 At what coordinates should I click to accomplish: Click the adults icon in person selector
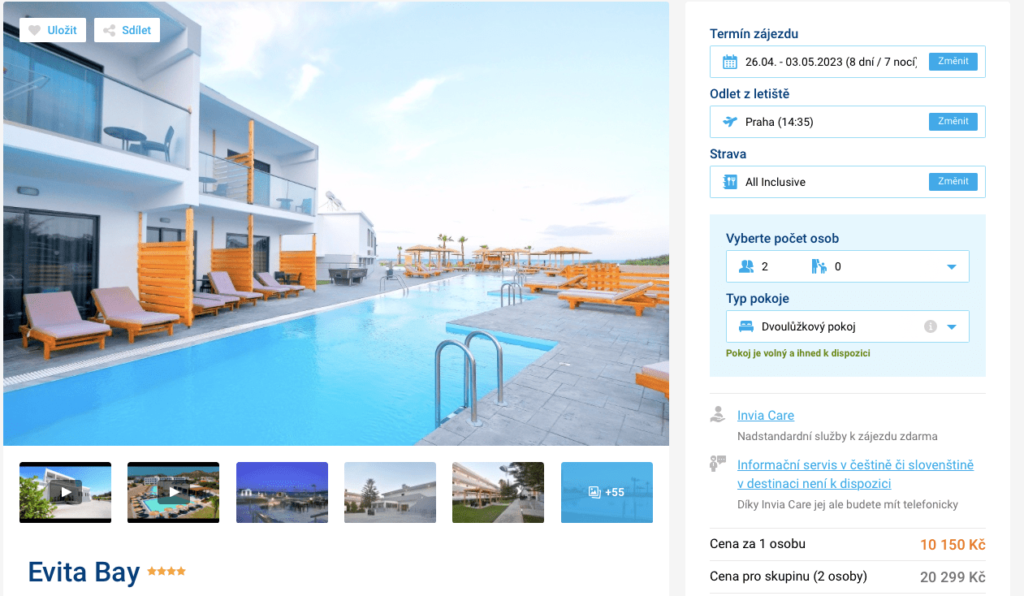pos(746,266)
